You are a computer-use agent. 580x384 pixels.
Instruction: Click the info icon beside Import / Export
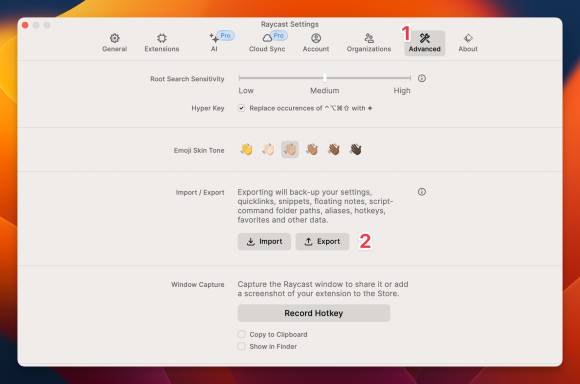[x=422, y=192]
